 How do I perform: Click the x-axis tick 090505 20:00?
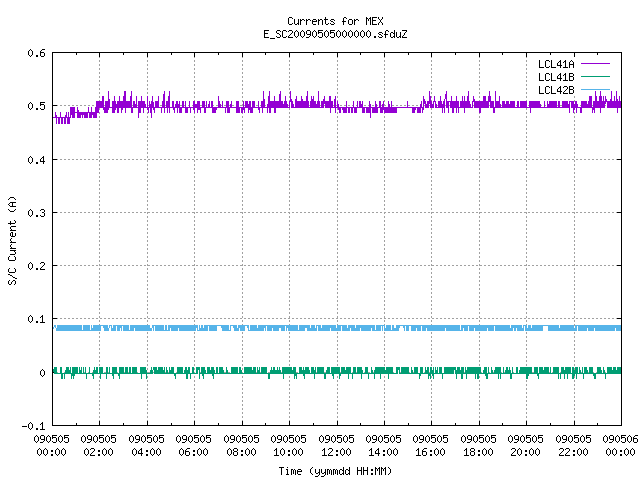(x=525, y=445)
